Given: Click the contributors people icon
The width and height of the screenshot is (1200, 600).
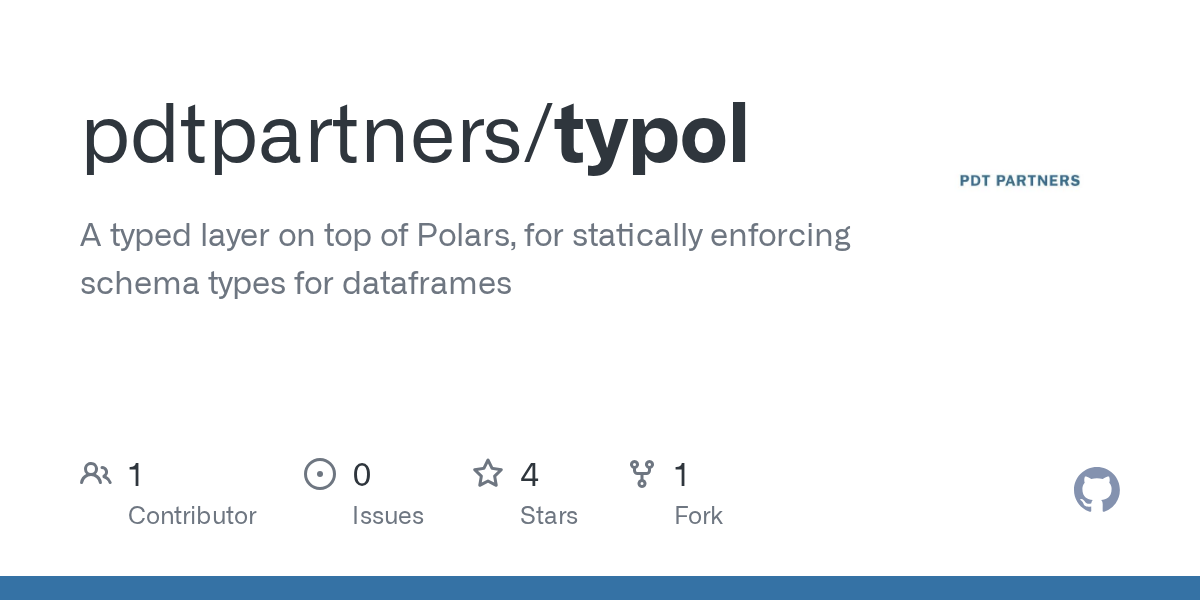Looking at the screenshot, I should pyautogui.click(x=96, y=474).
